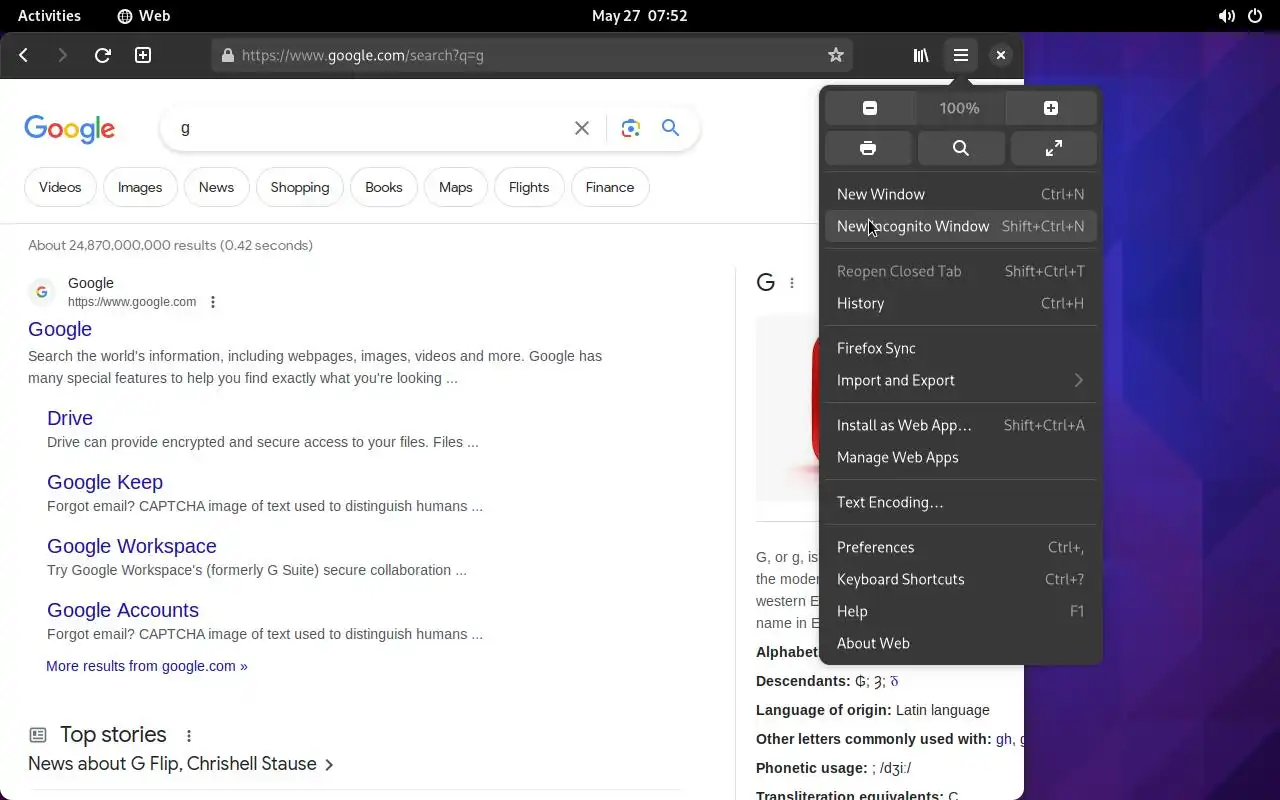1280x800 pixels.
Task: Click More results from google.com
Action: click(147, 666)
